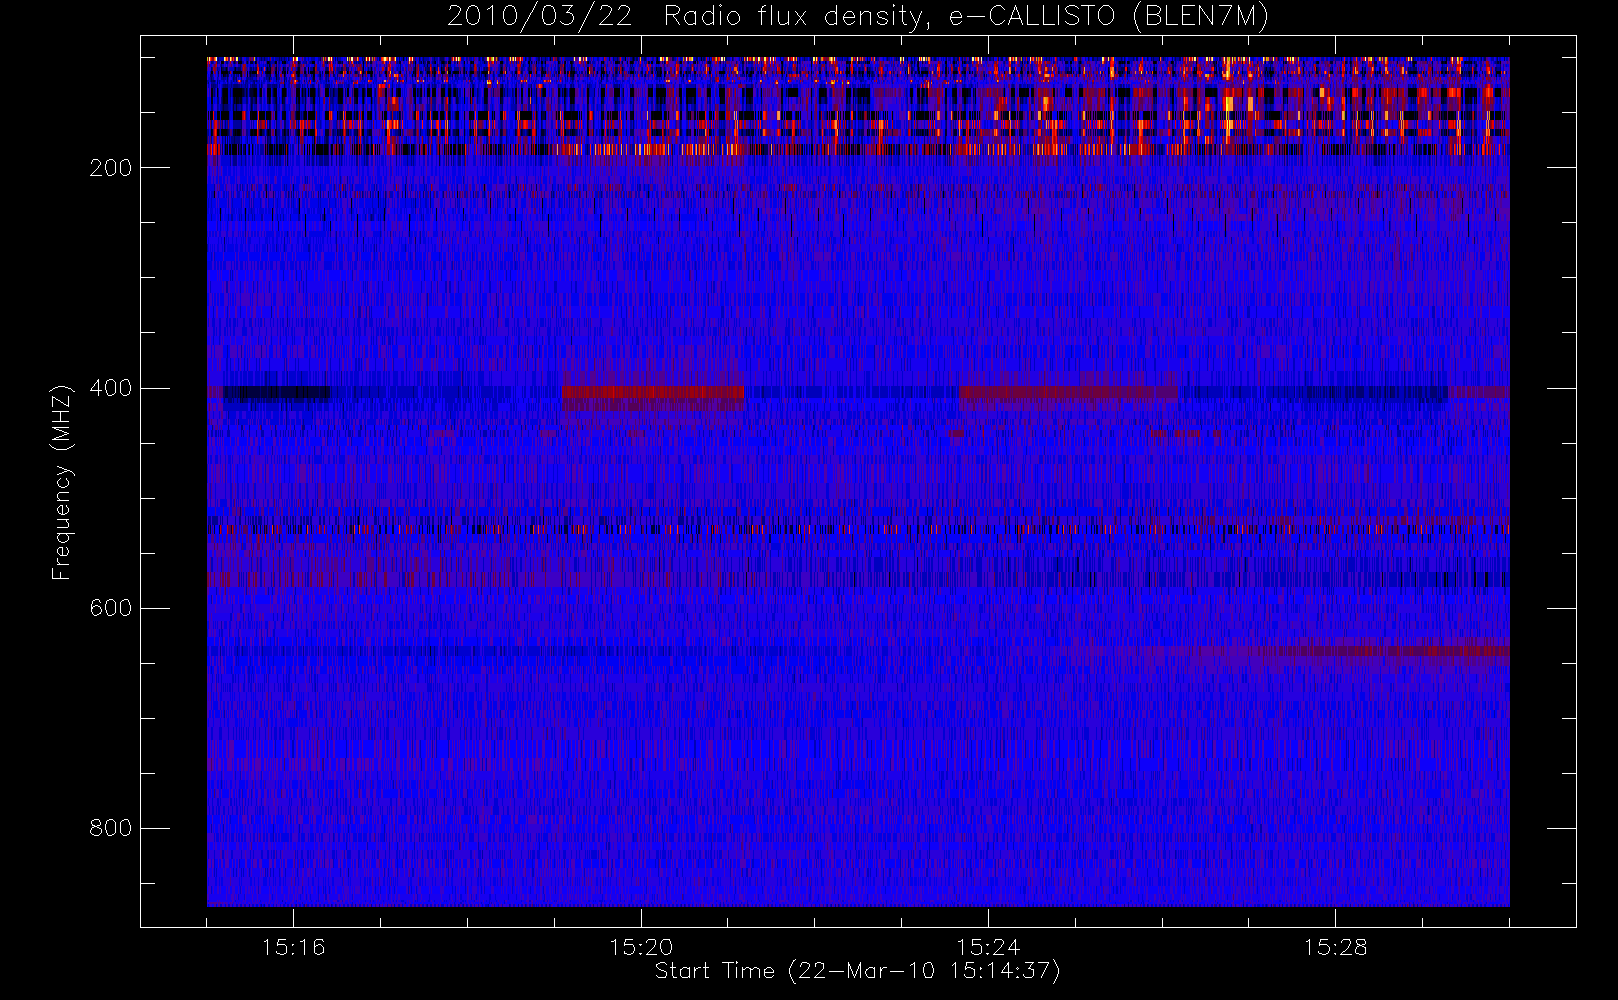Click the 15:28 time tick label
The image size is (1618, 1000).
coord(1335,947)
